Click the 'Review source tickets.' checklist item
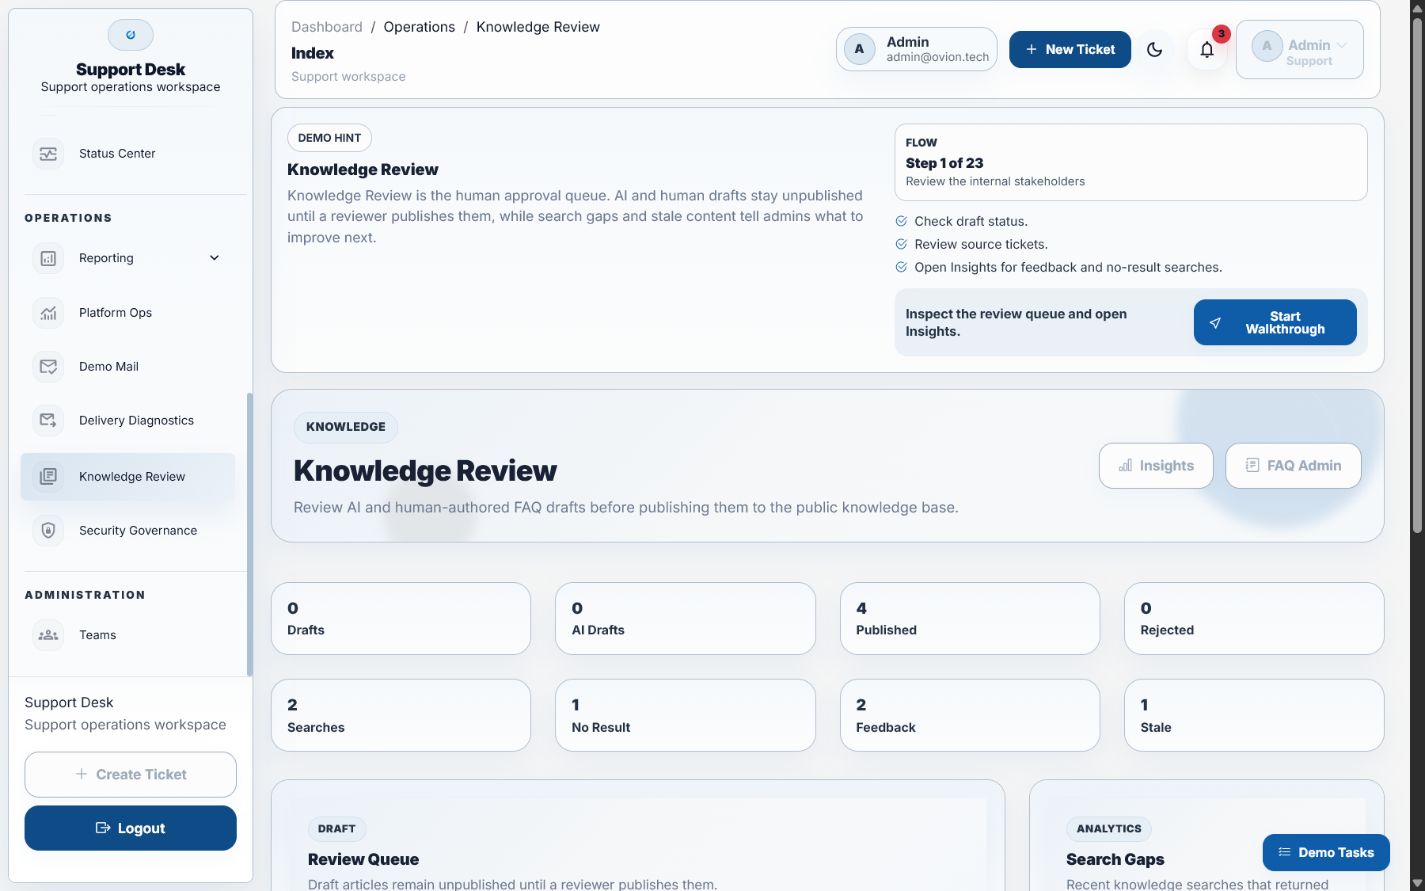 click(981, 245)
